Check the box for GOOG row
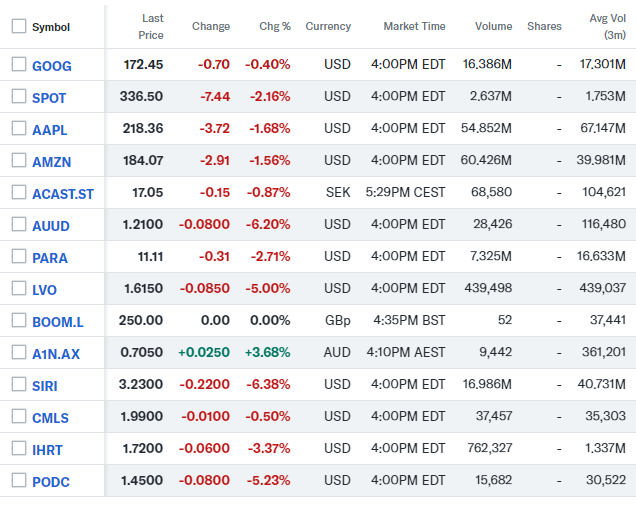The height and width of the screenshot is (505, 636). (19, 65)
